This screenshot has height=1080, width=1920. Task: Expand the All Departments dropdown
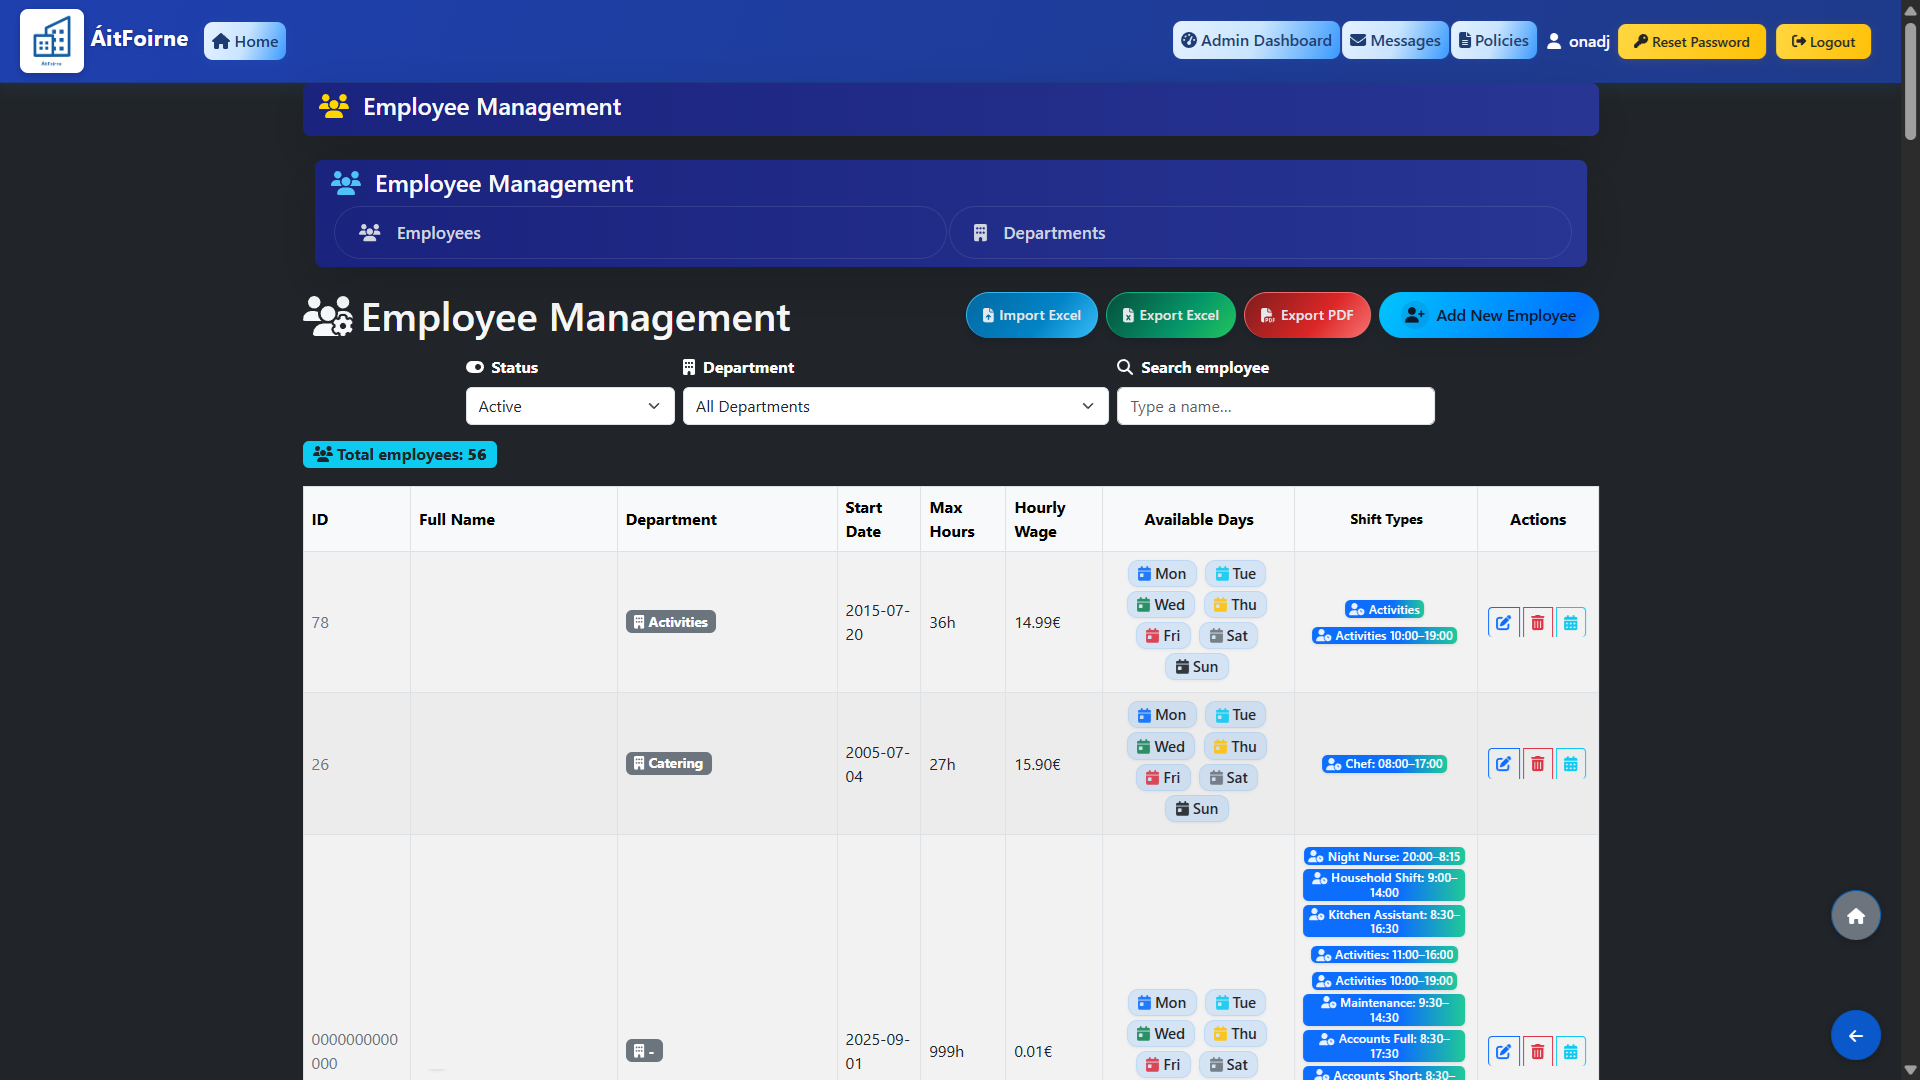click(x=895, y=406)
